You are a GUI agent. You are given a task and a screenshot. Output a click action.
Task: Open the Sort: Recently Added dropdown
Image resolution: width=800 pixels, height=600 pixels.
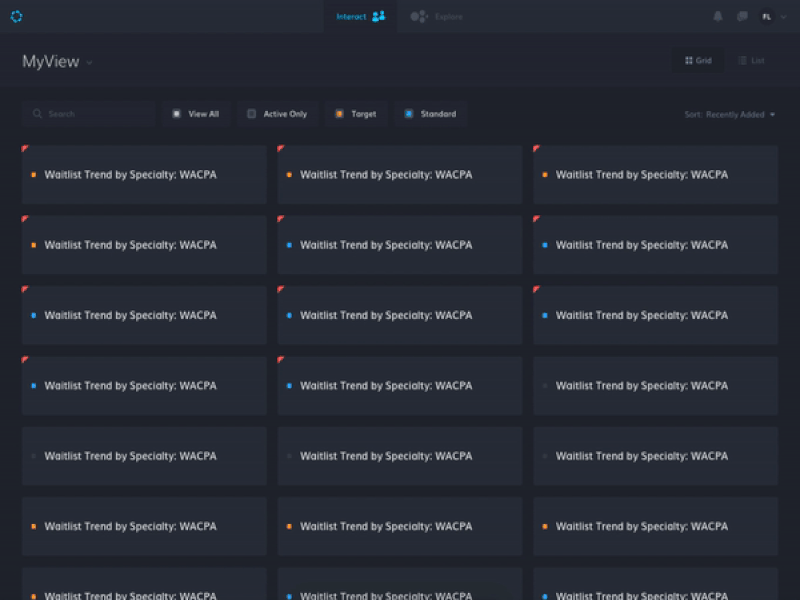(x=730, y=115)
